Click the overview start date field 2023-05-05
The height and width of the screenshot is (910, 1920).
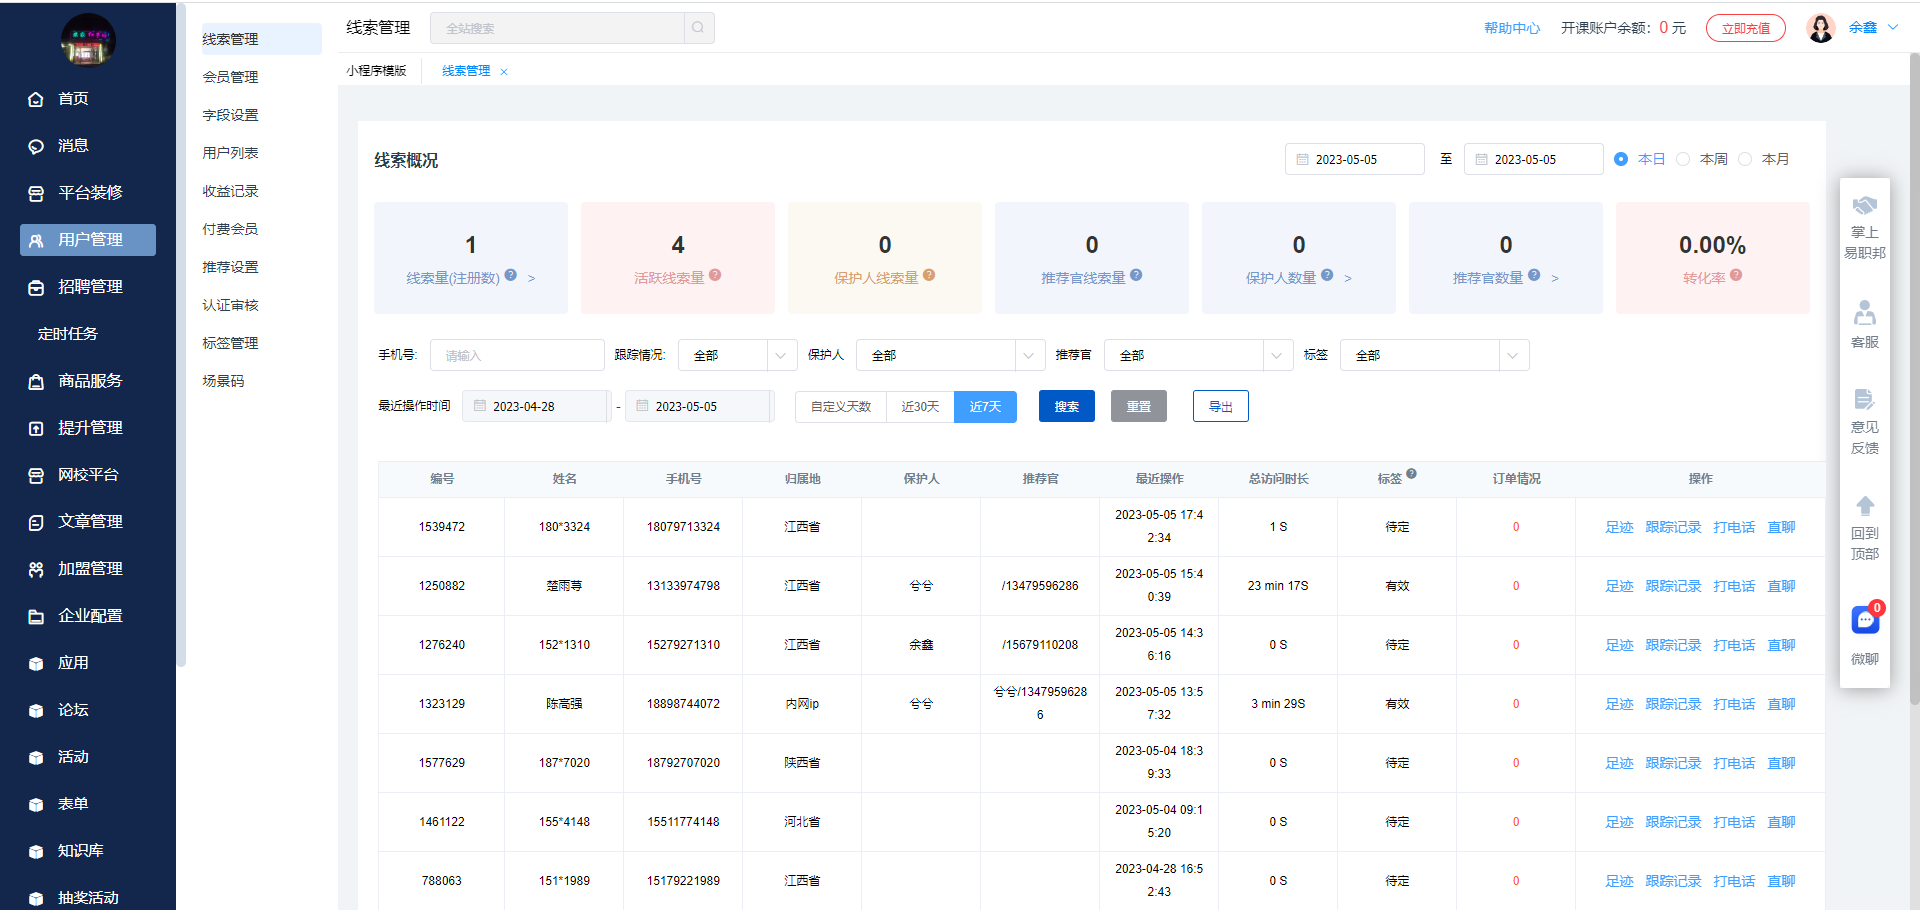pos(1355,159)
